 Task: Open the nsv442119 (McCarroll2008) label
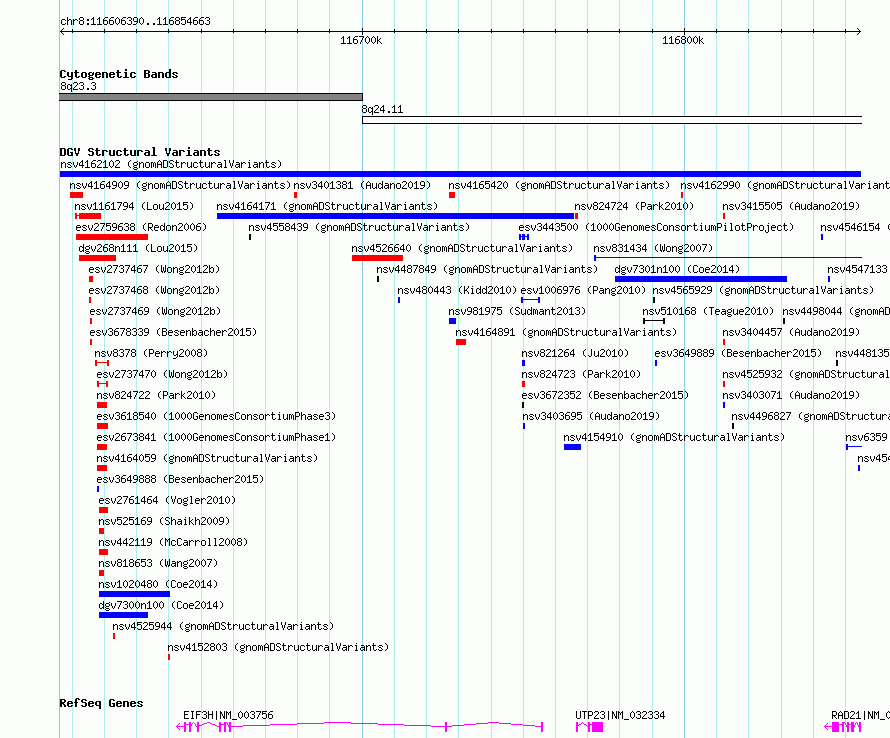(173, 542)
